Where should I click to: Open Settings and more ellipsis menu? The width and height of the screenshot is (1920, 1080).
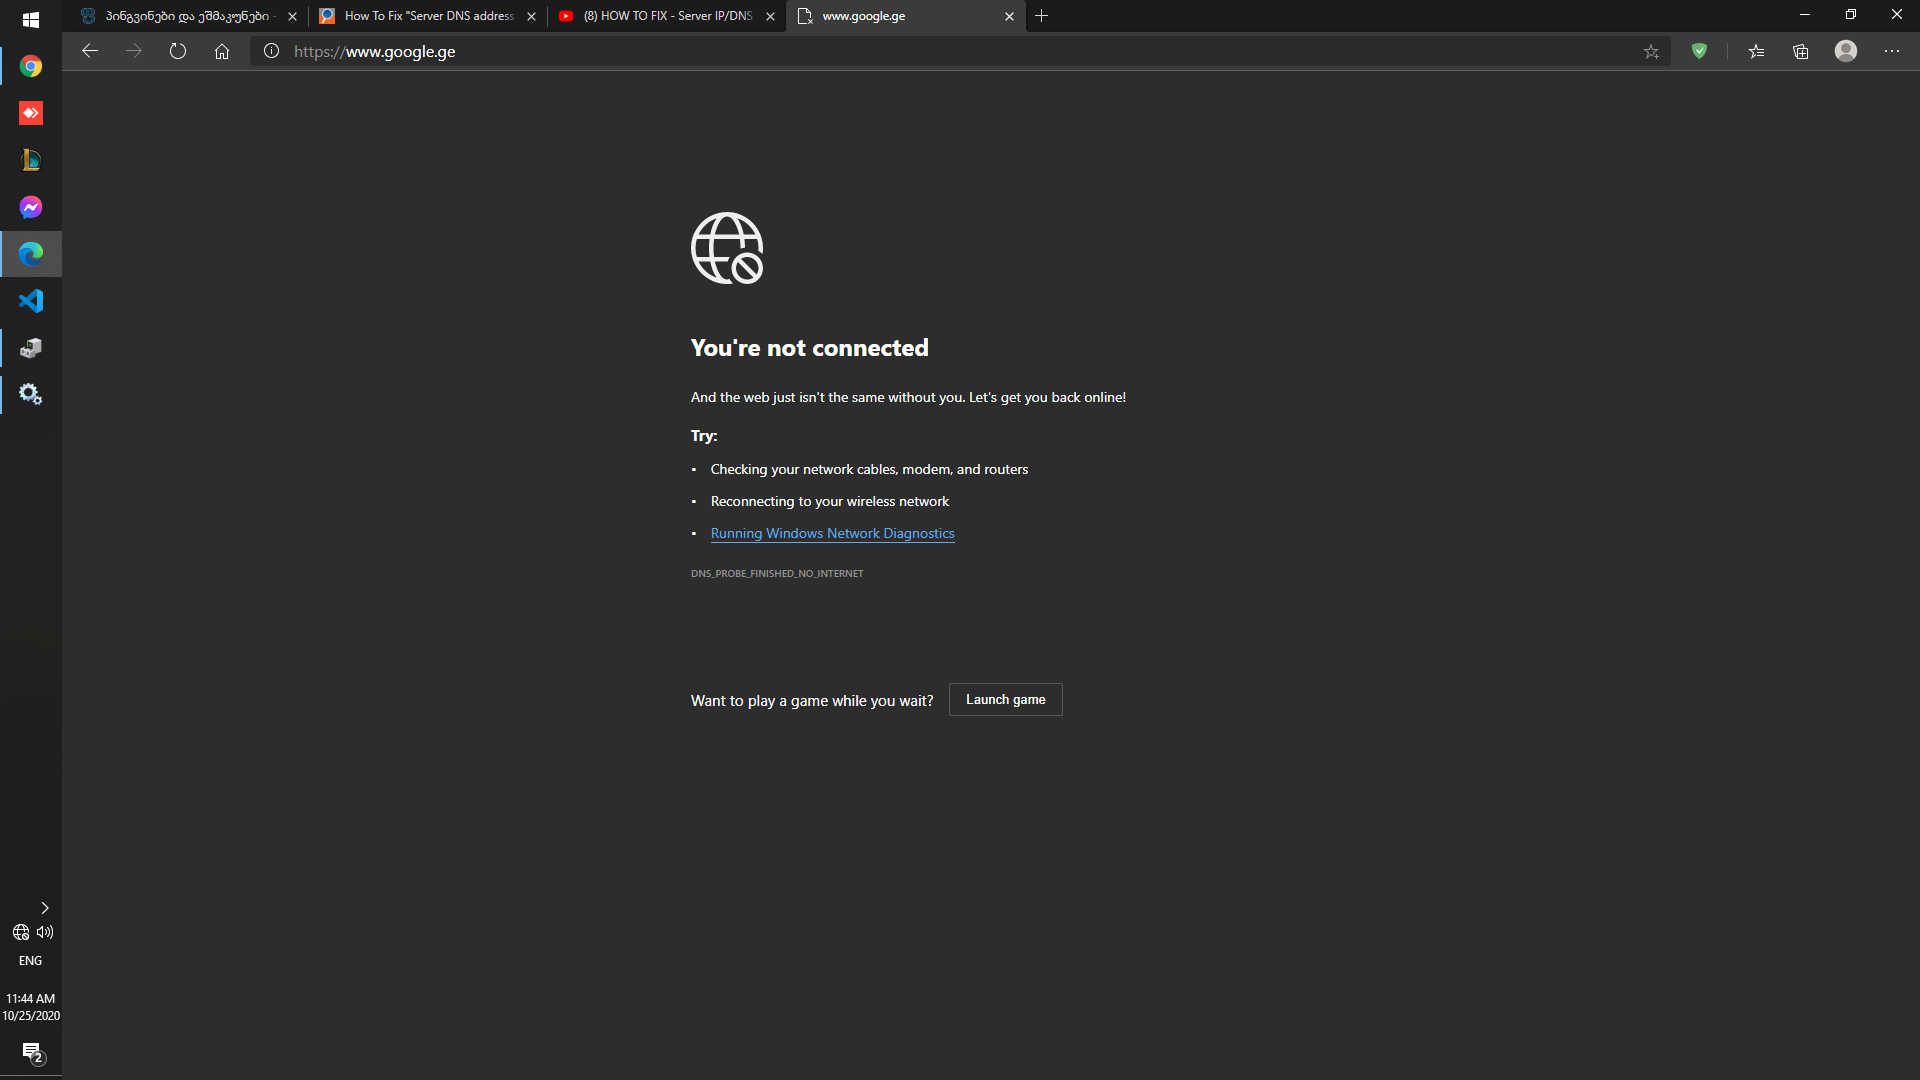[x=1891, y=51]
